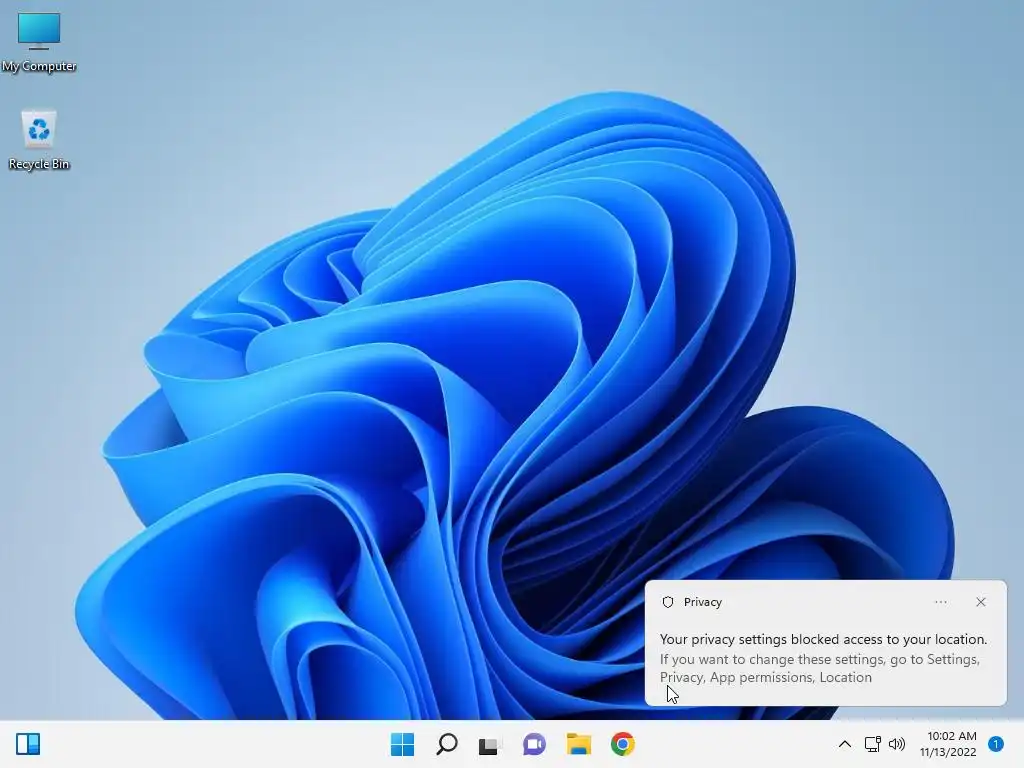Show hidden system tray icons

tap(844, 744)
